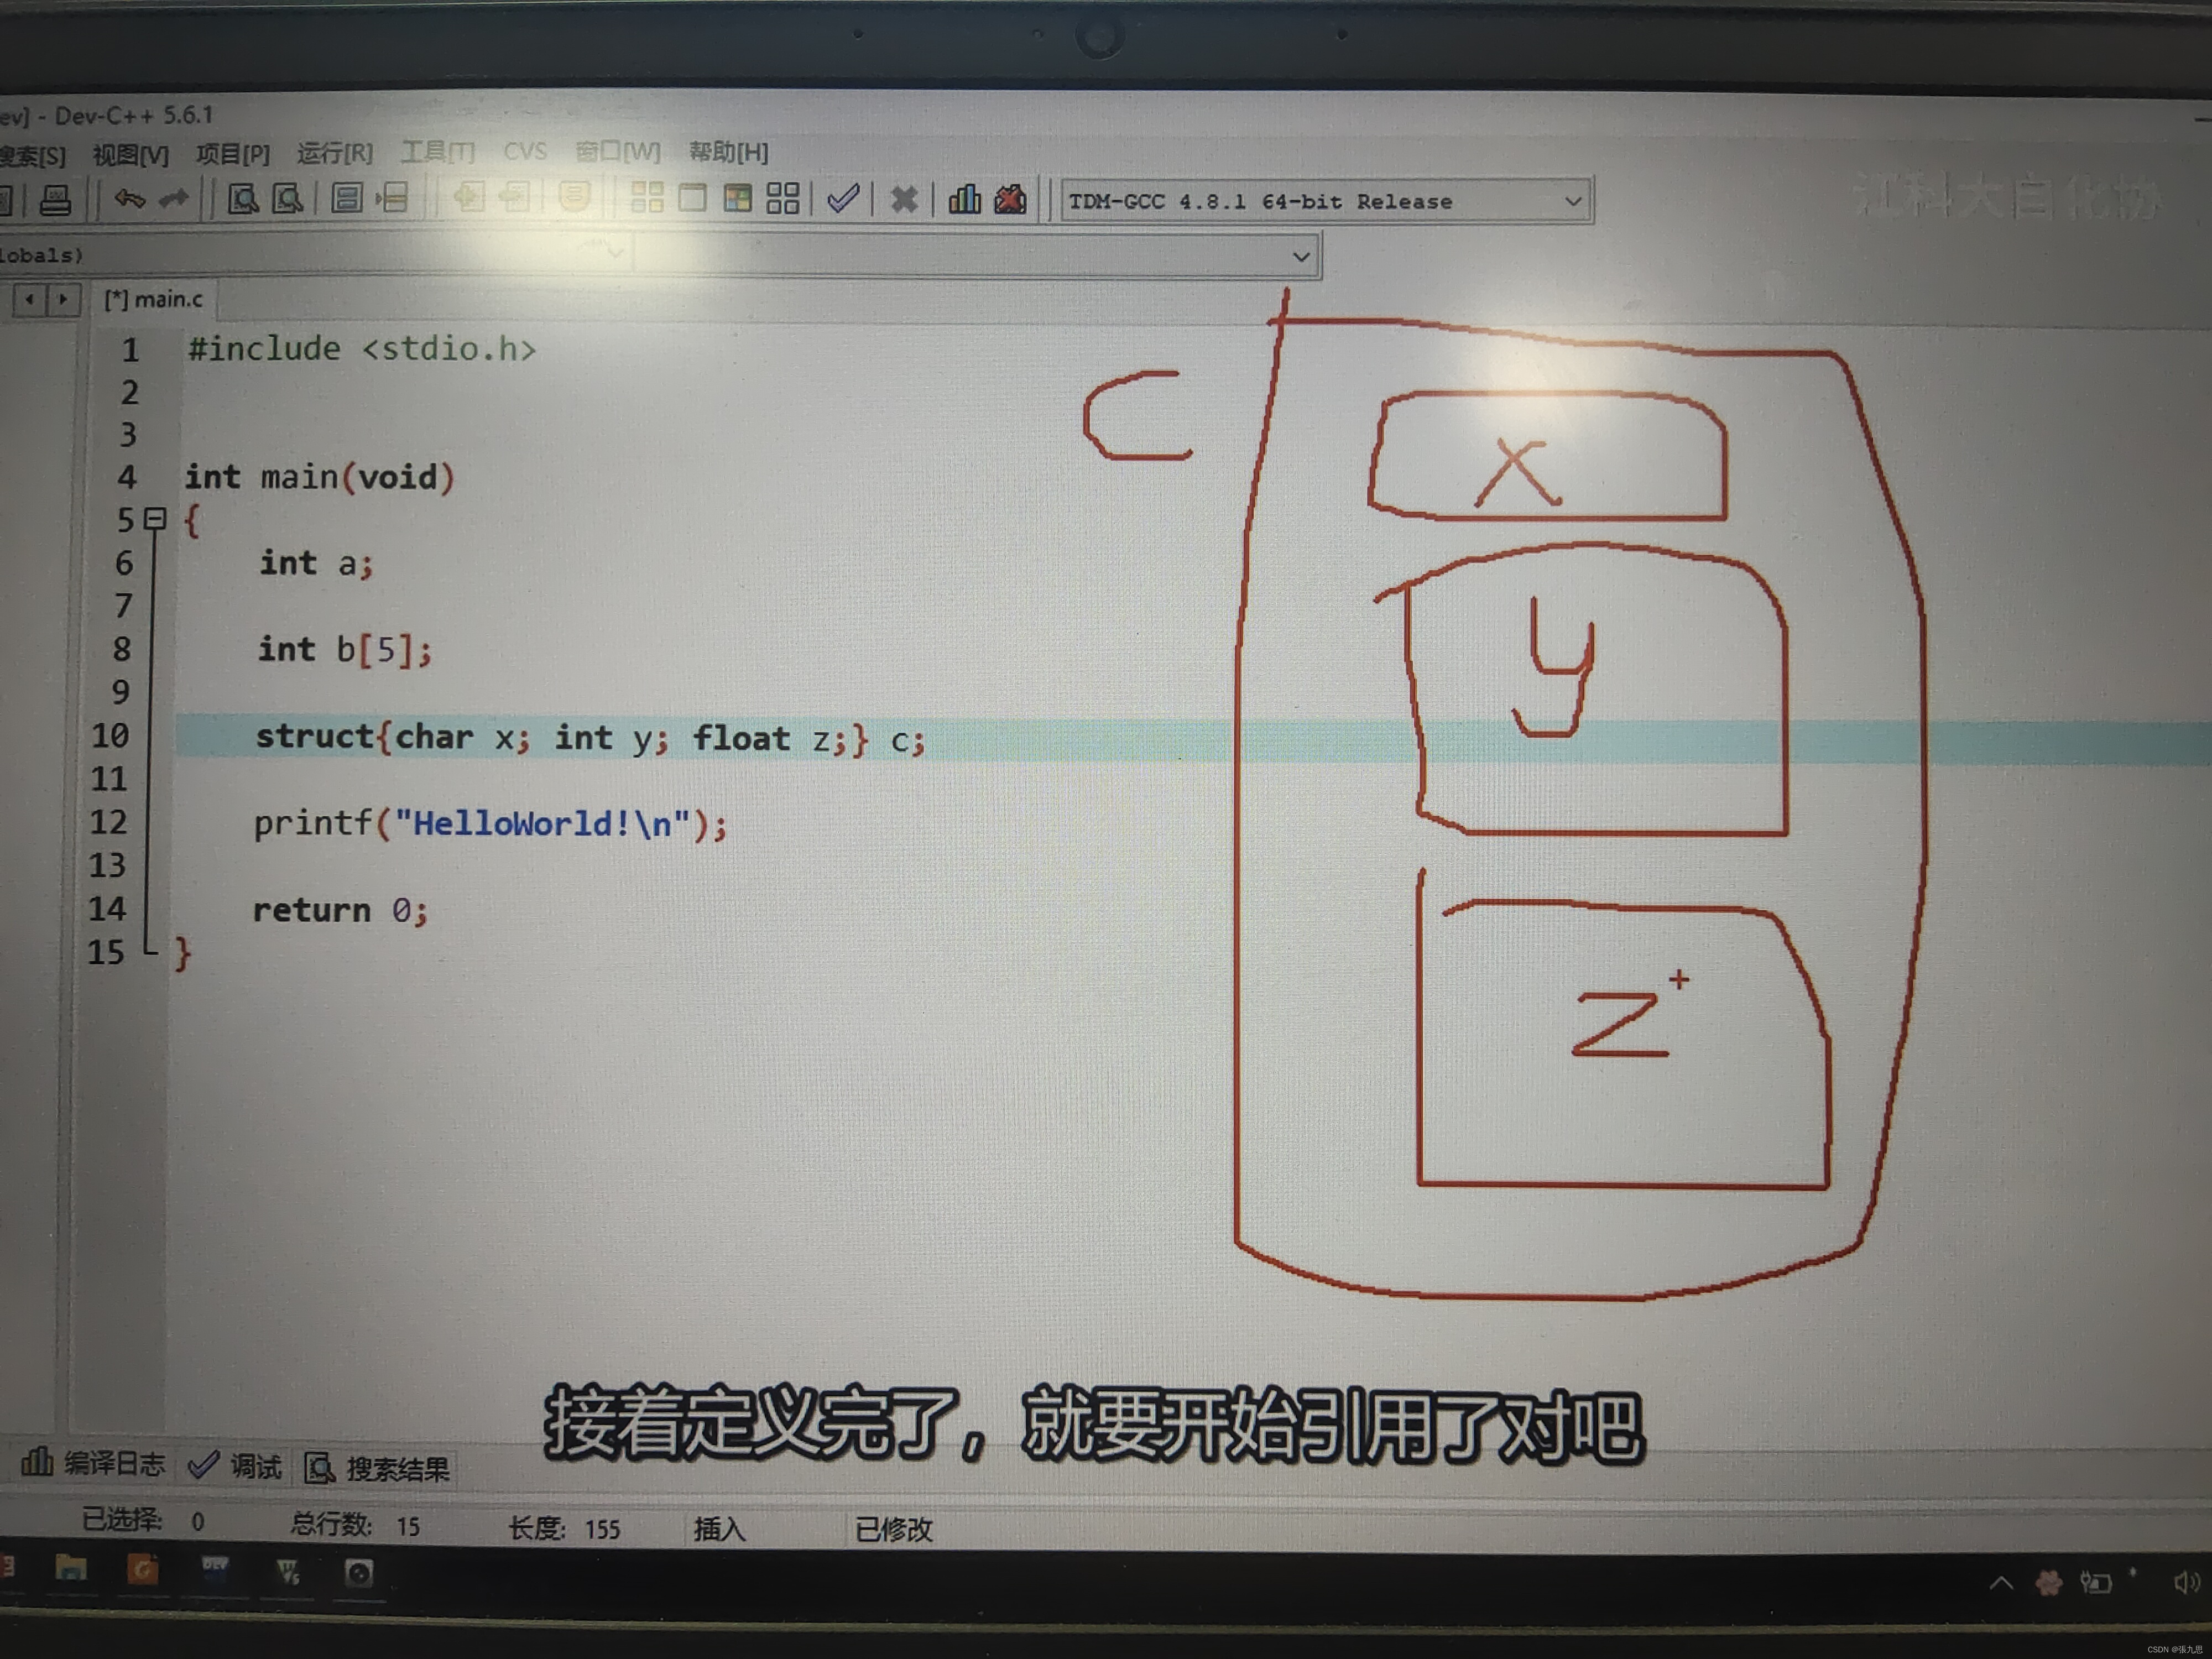2212x1659 pixels.
Task: Select the main.c editor tab
Action: pyautogui.click(x=154, y=299)
